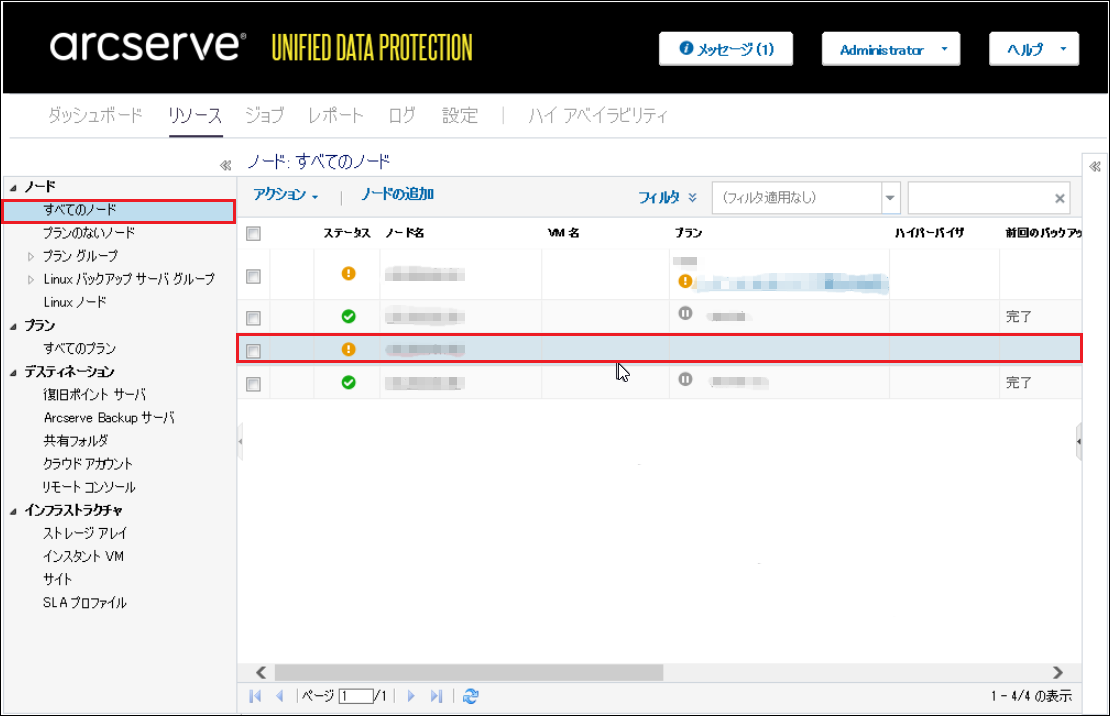1110x716 pixels.
Task: Clear the search box with X icon
Action: point(1060,199)
